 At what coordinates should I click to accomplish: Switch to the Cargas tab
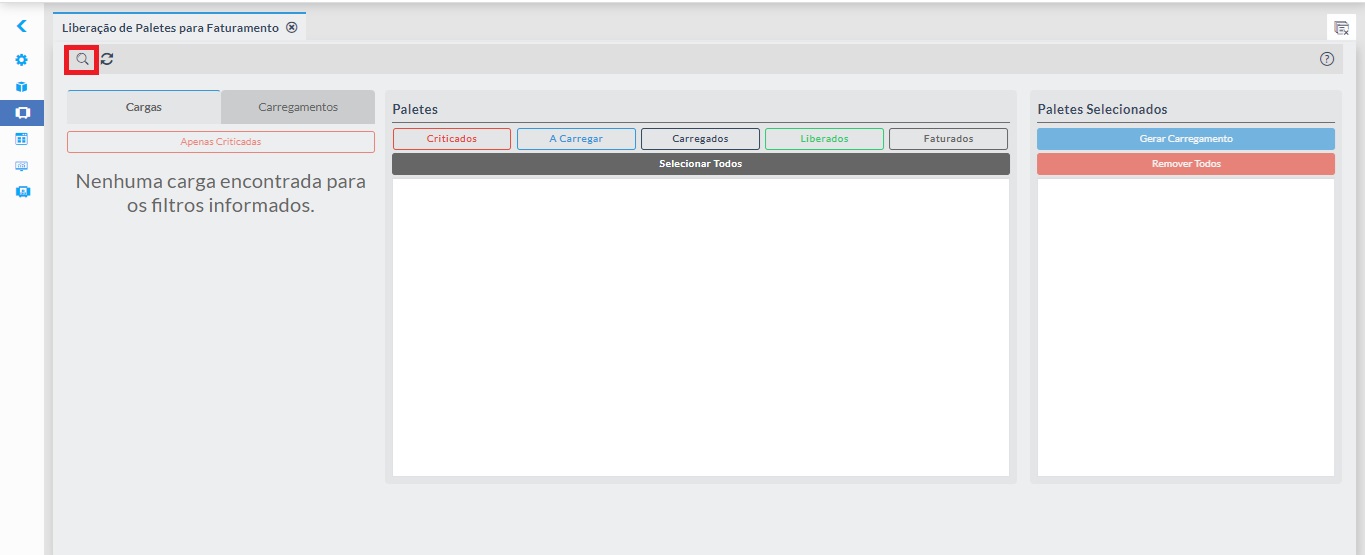tap(144, 107)
